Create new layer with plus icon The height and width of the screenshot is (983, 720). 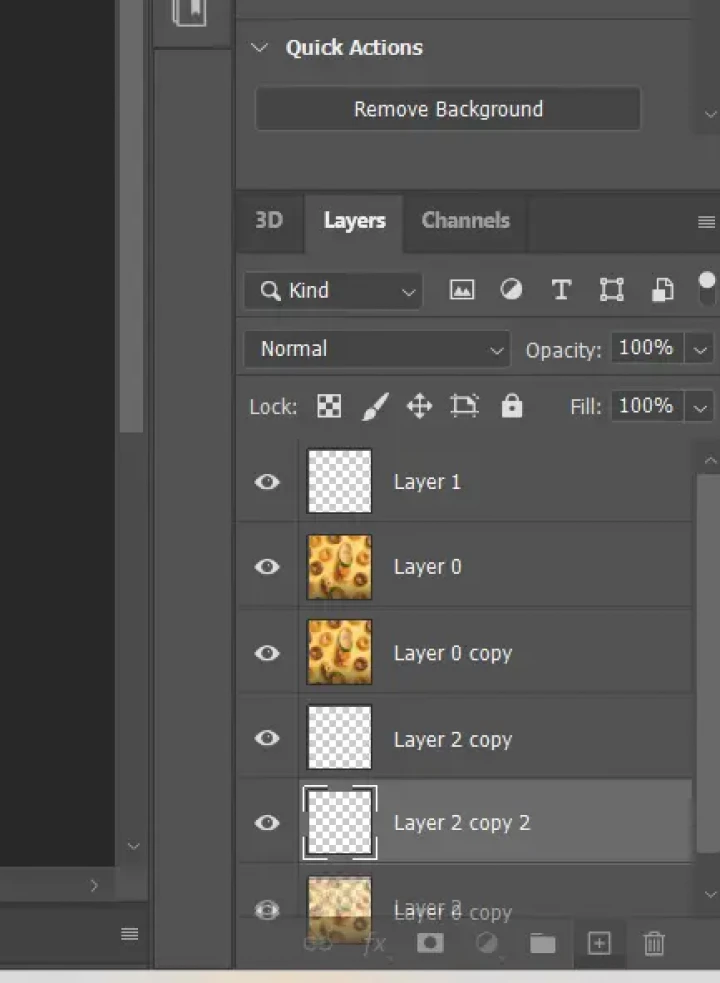tap(599, 943)
